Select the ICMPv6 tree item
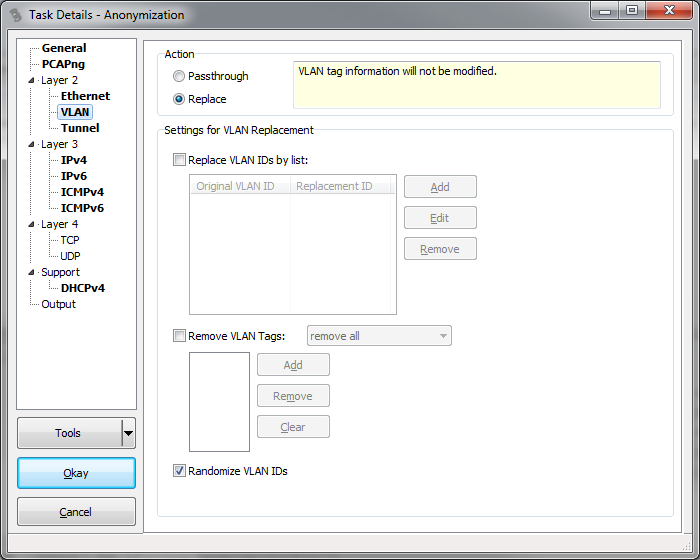Image resolution: width=700 pixels, height=560 pixels. coord(82,209)
